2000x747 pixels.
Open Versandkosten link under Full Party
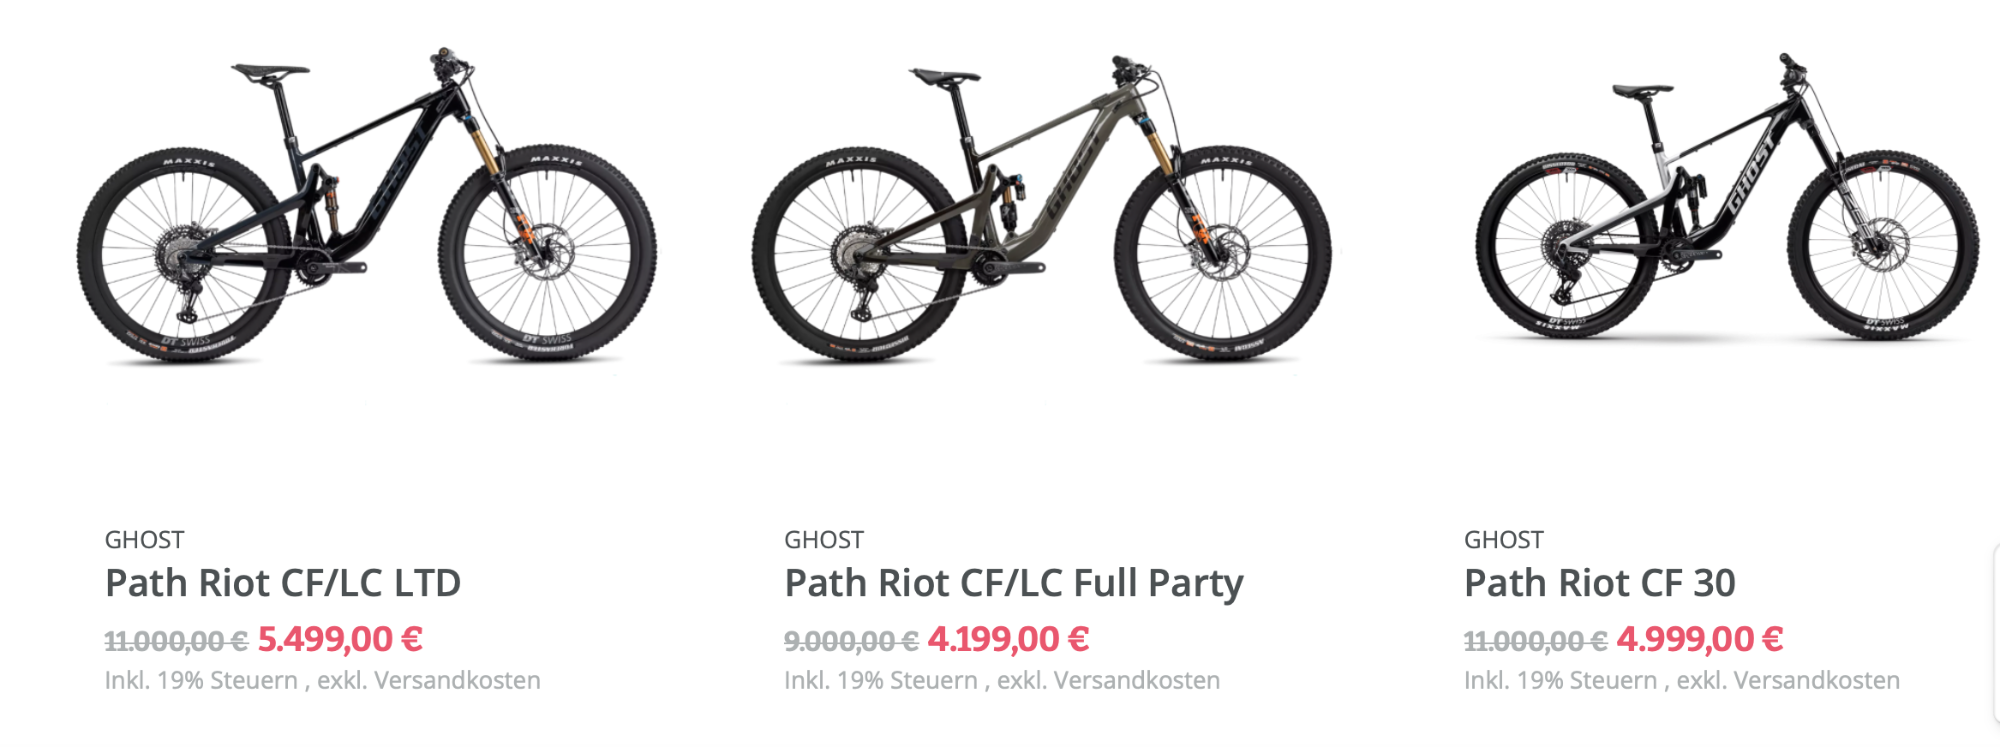point(1137,681)
